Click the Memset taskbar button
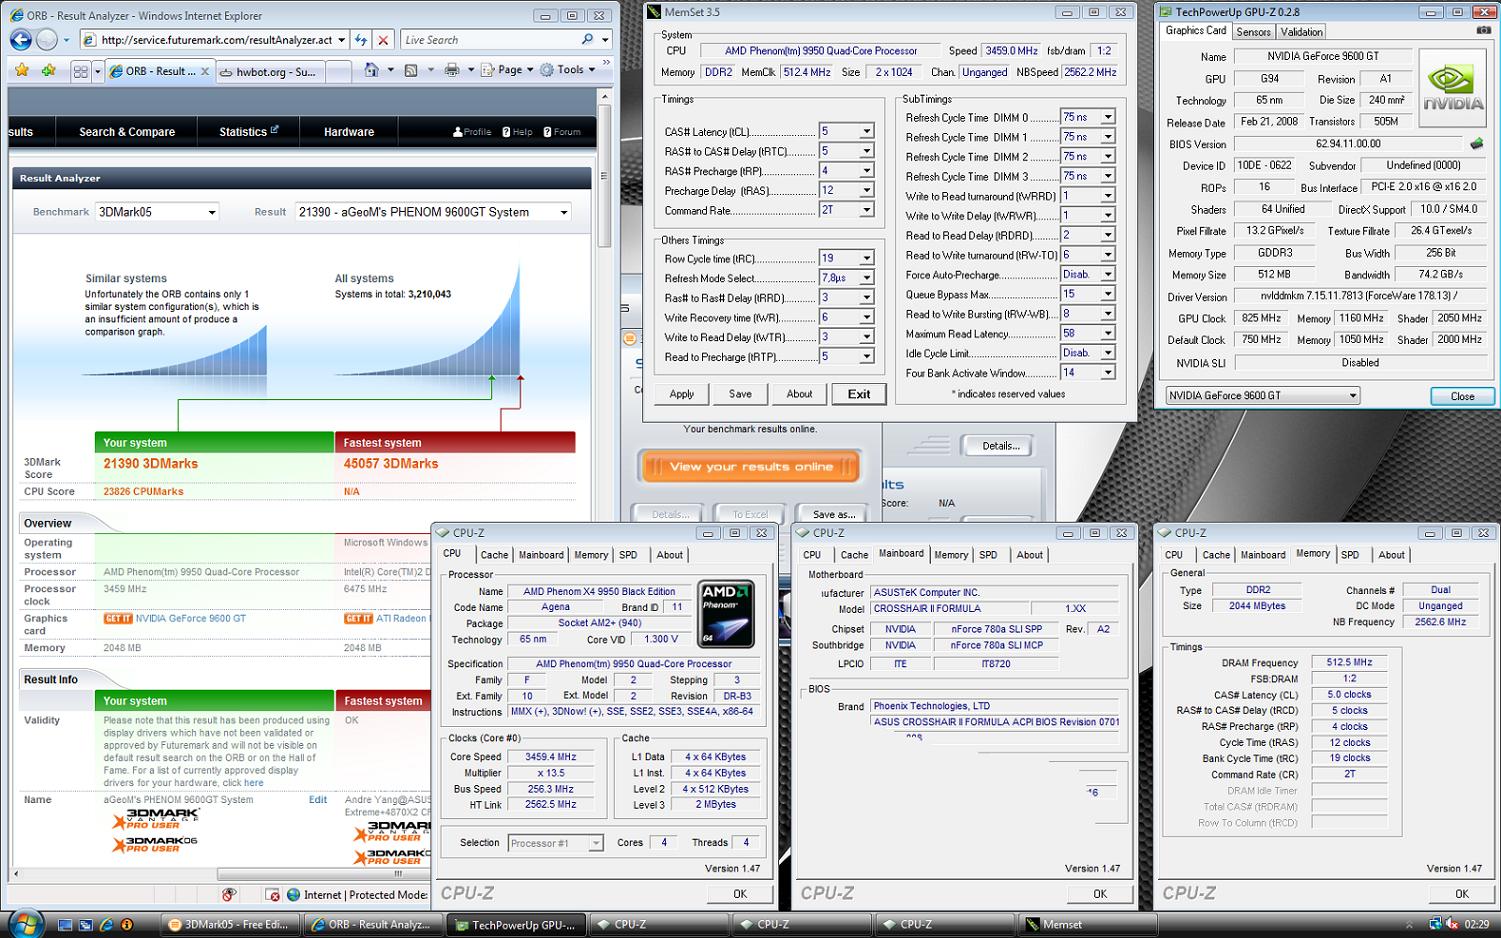This screenshot has width=1501, height=938. coord(1087,925)
